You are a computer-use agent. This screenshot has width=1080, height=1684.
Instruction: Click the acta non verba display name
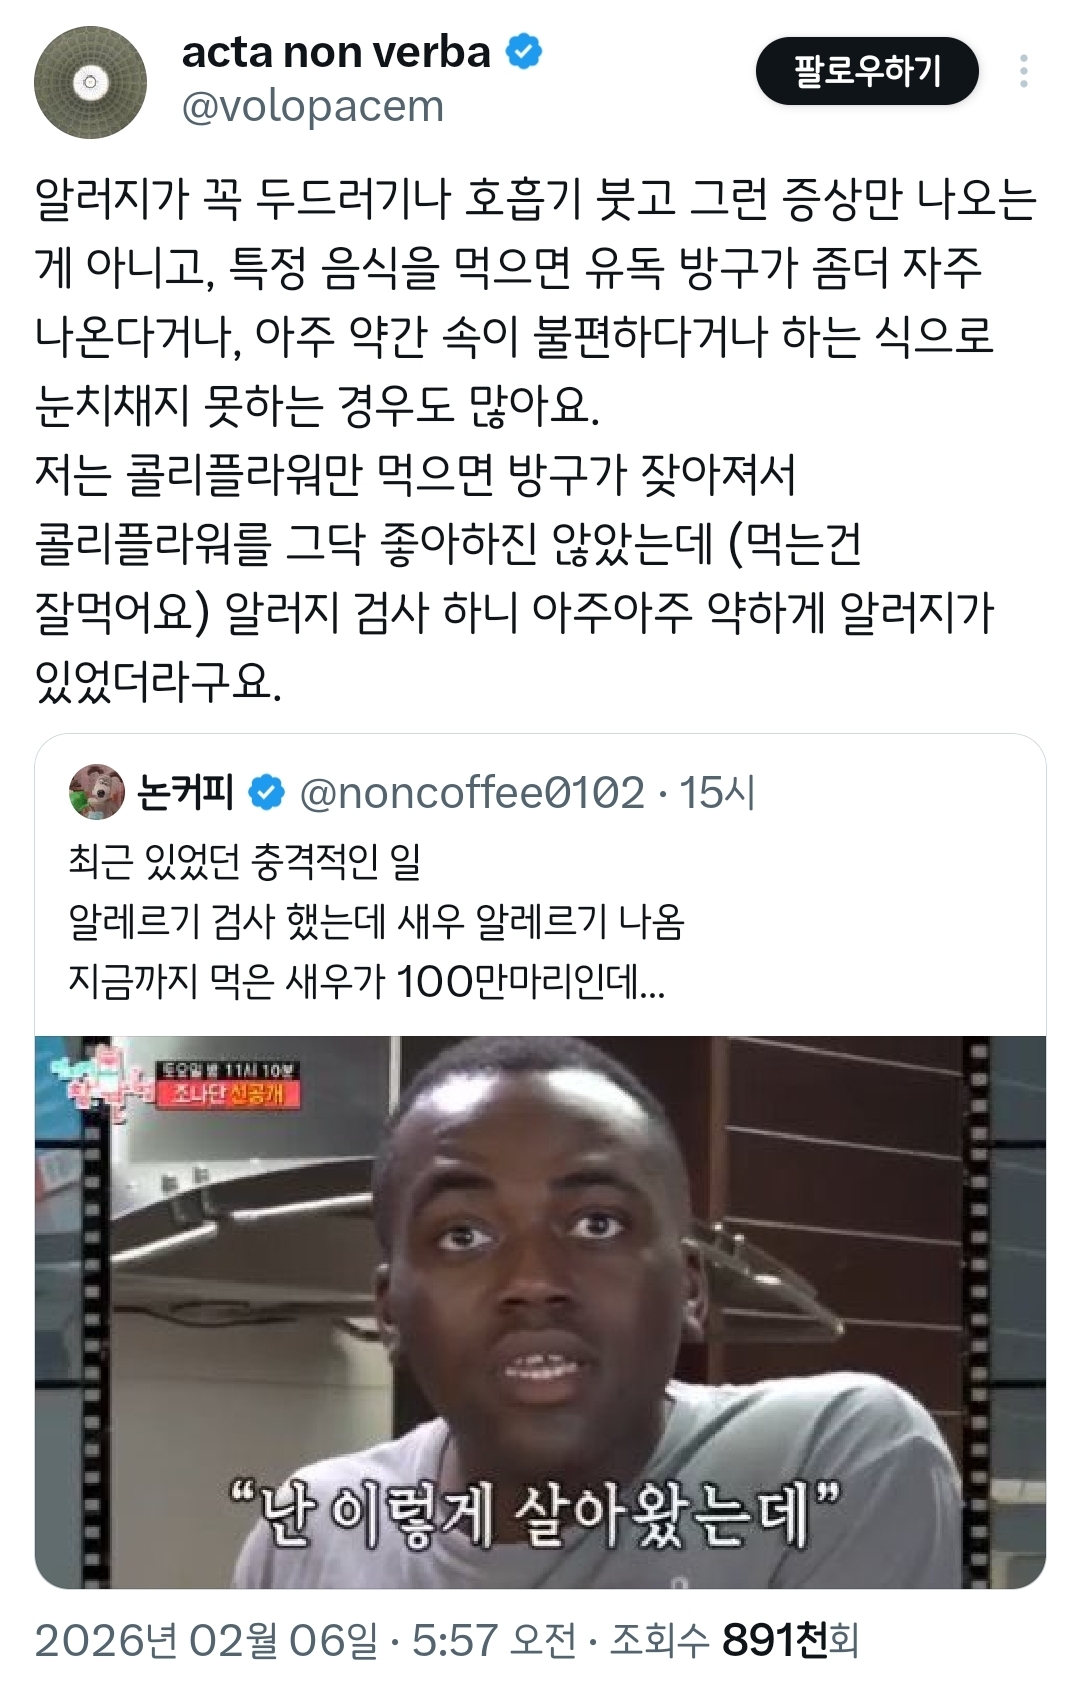(336, 52)
